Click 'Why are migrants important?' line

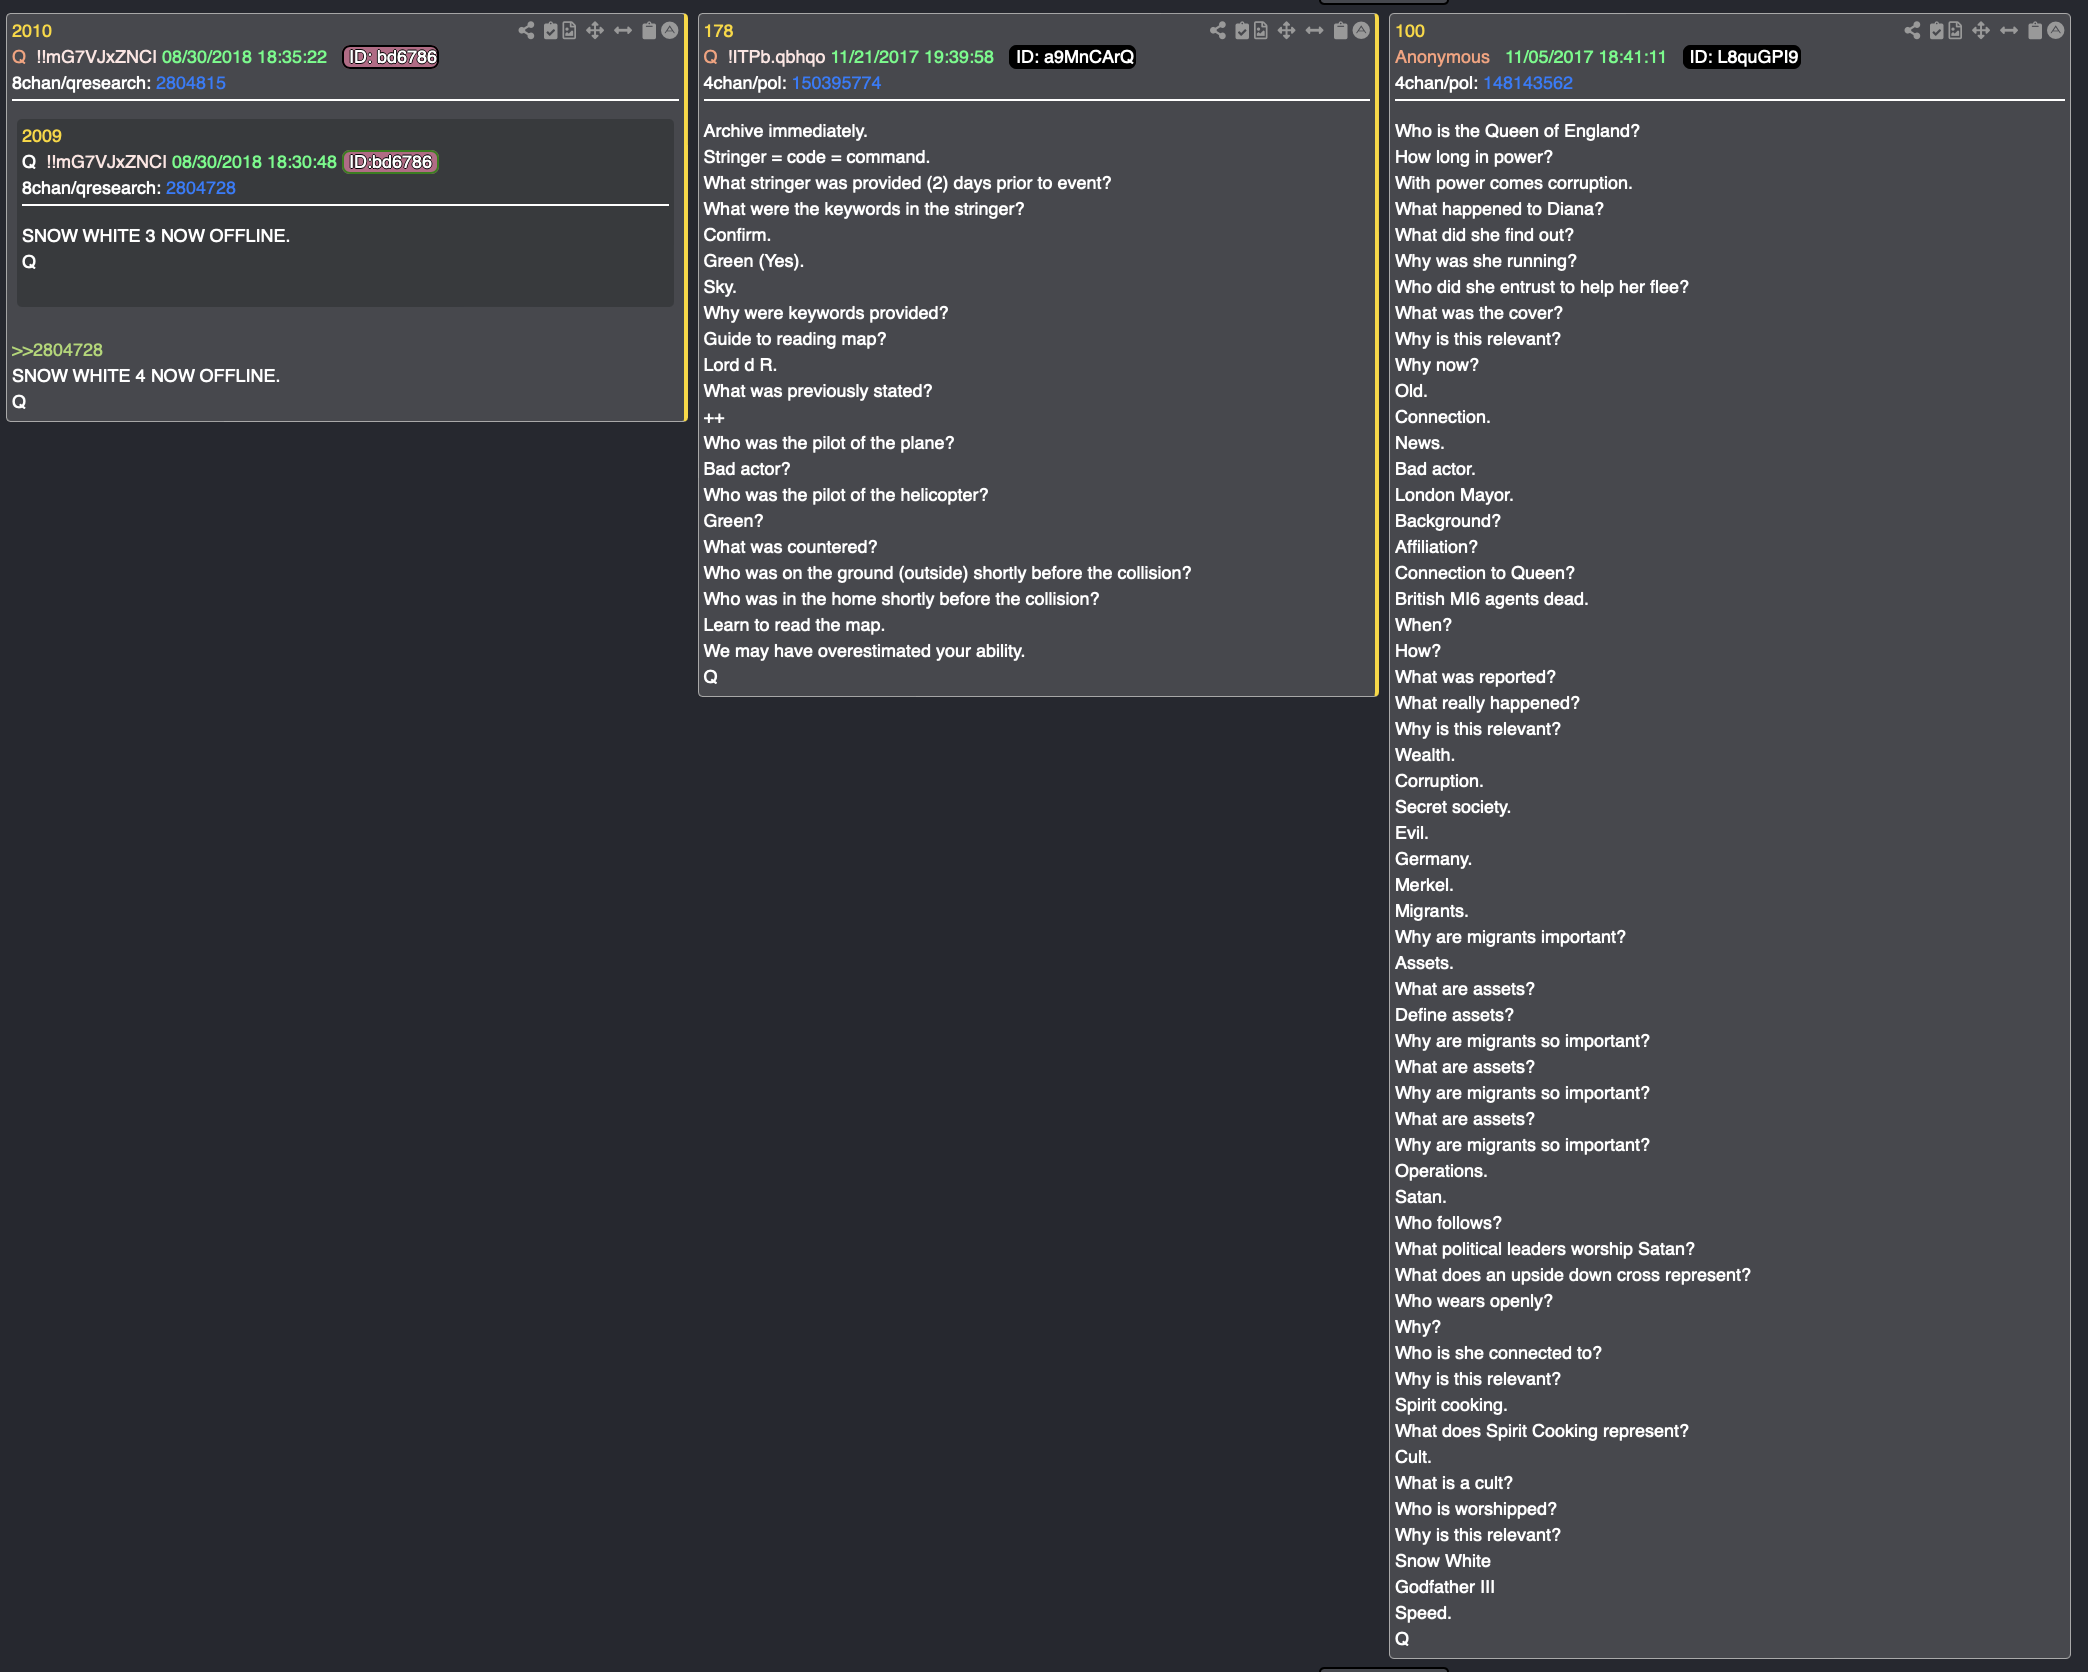coord(1510,937)
